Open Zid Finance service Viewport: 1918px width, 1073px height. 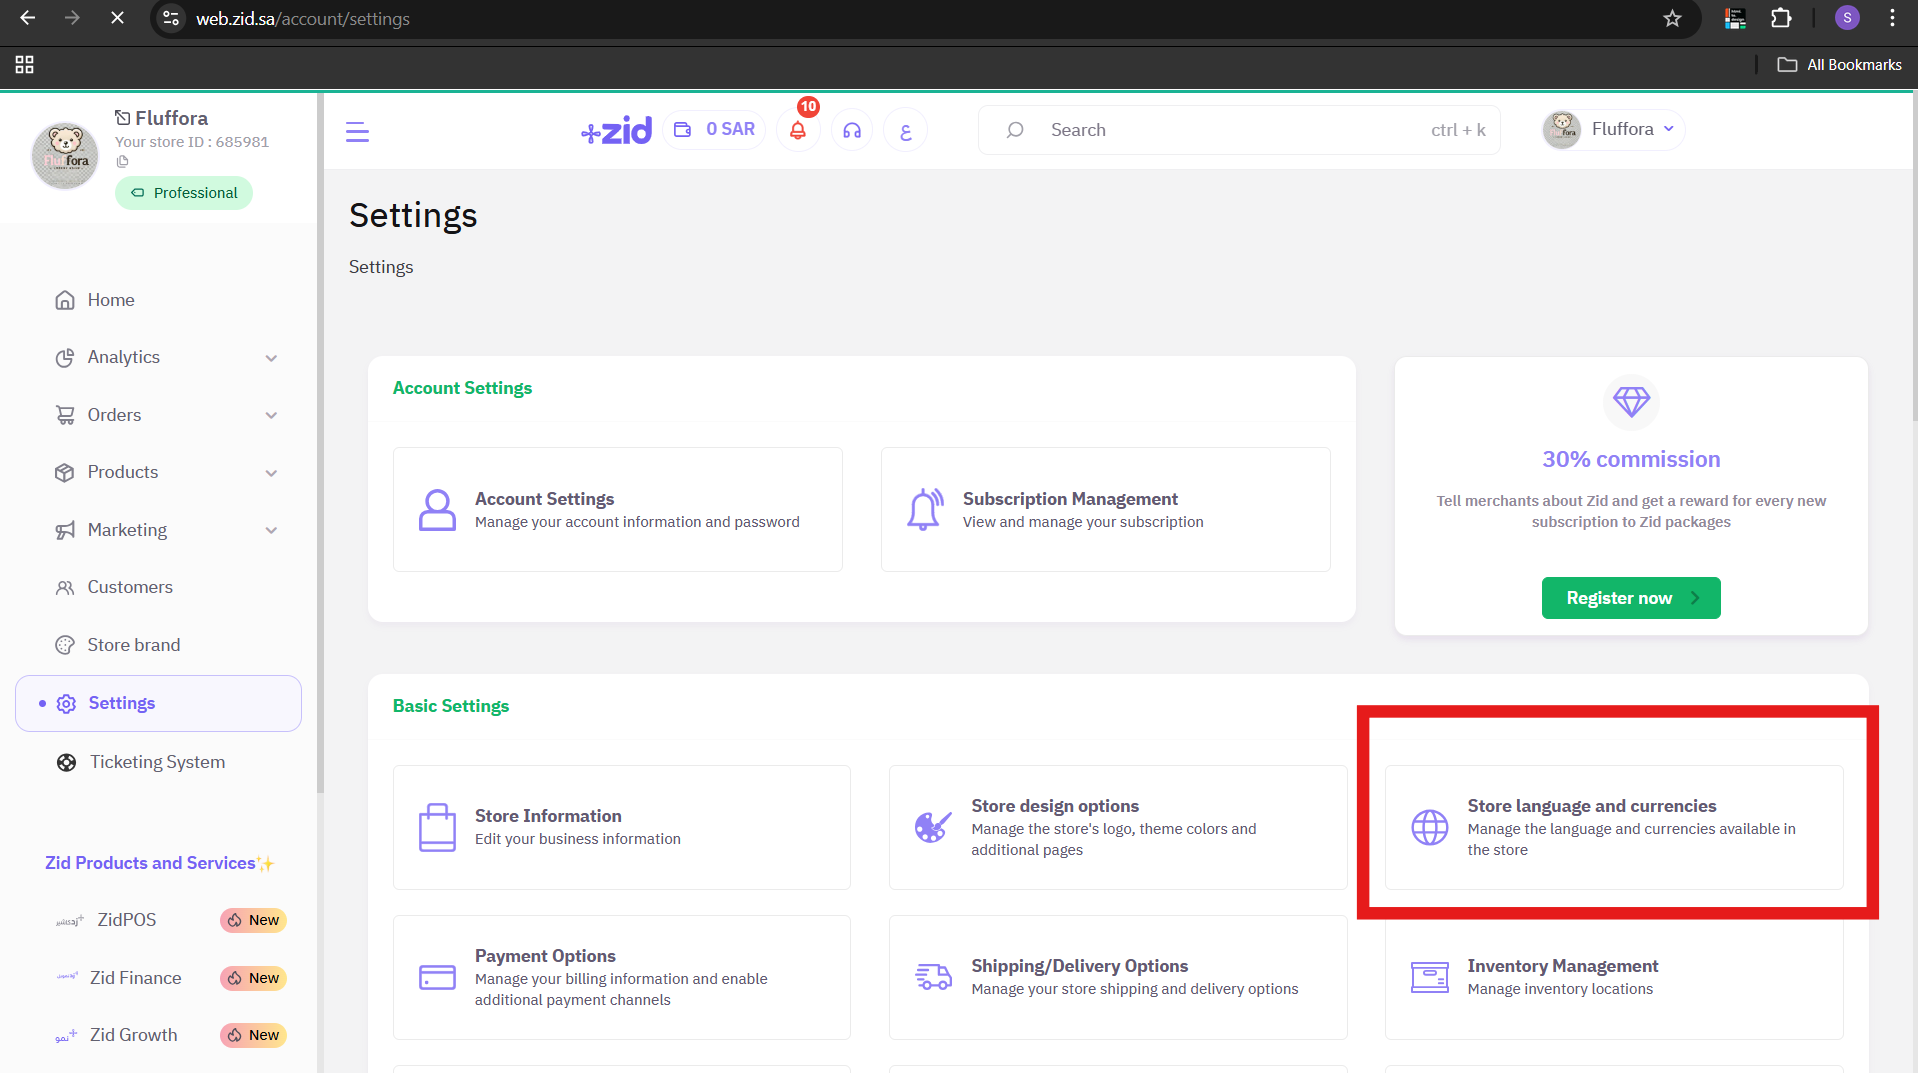135,978
